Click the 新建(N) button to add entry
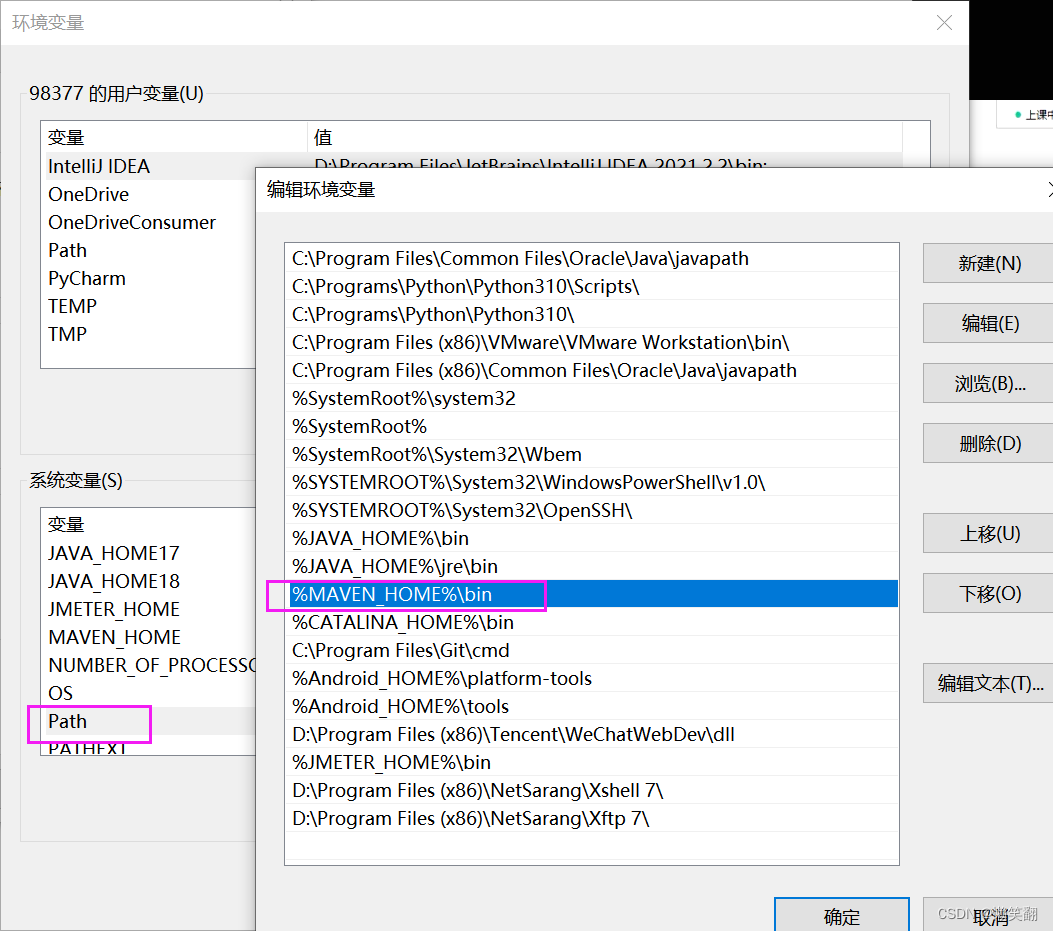 tap(986, 263)
